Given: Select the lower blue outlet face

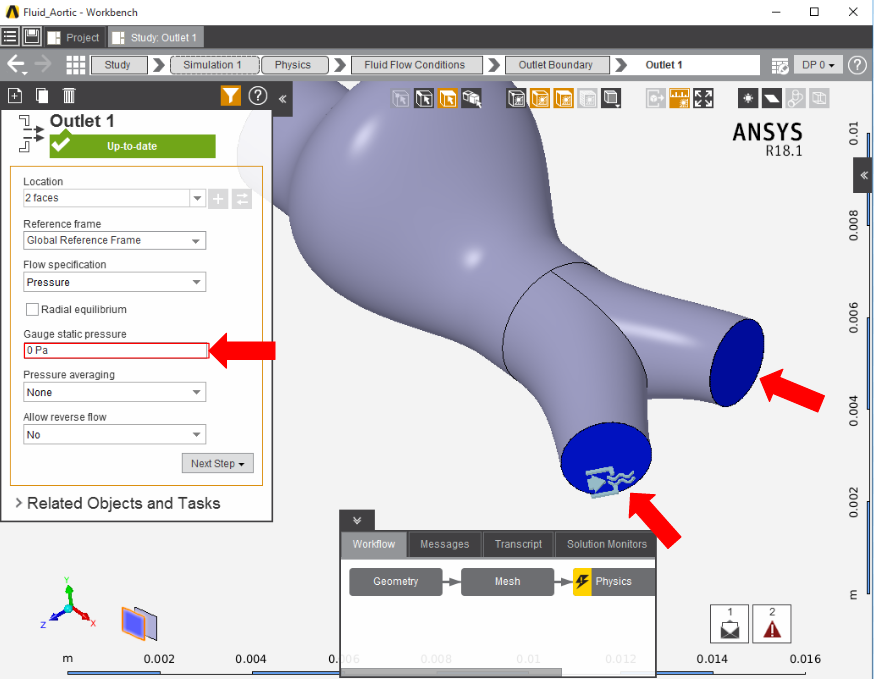Looking at the screenshot, I should [606, 457].
